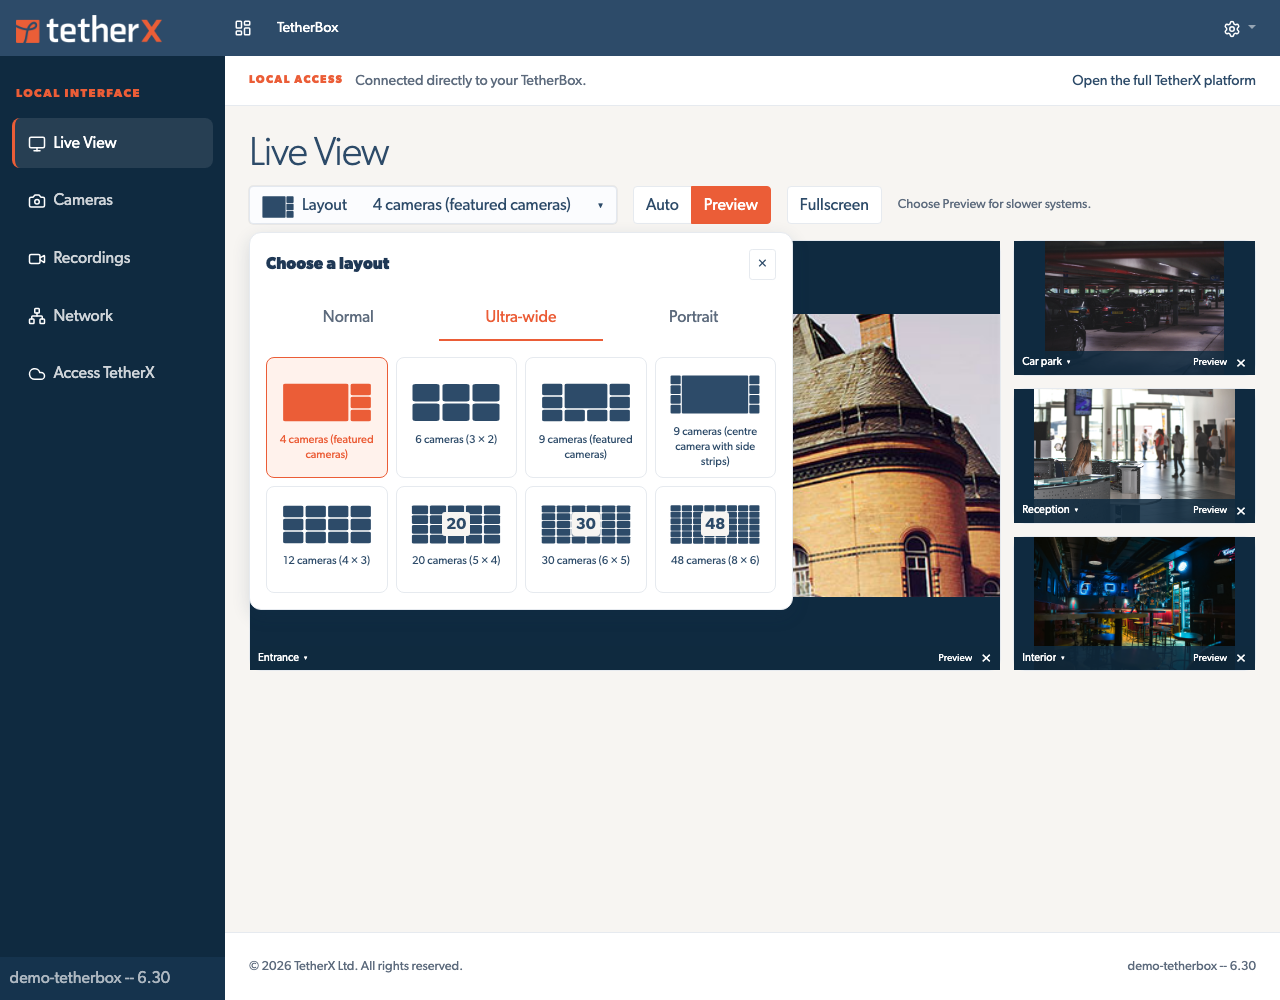Go to Live View in sidebar

click(x=113, y=143)
